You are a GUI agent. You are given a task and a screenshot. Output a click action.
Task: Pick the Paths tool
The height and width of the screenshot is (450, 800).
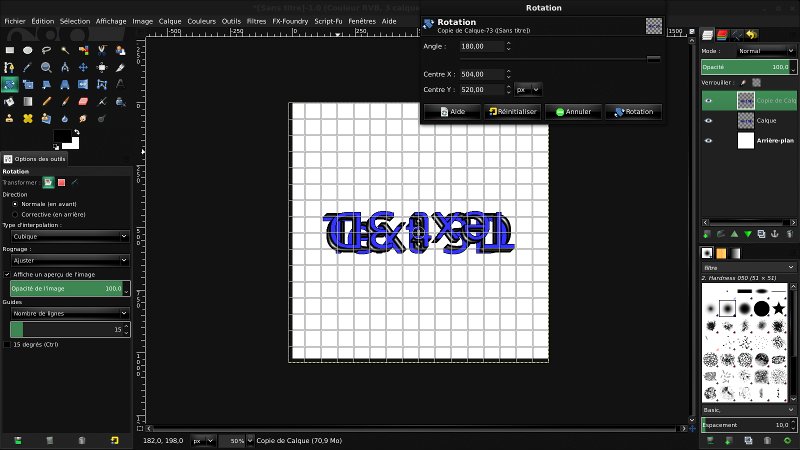pos(10,67)
